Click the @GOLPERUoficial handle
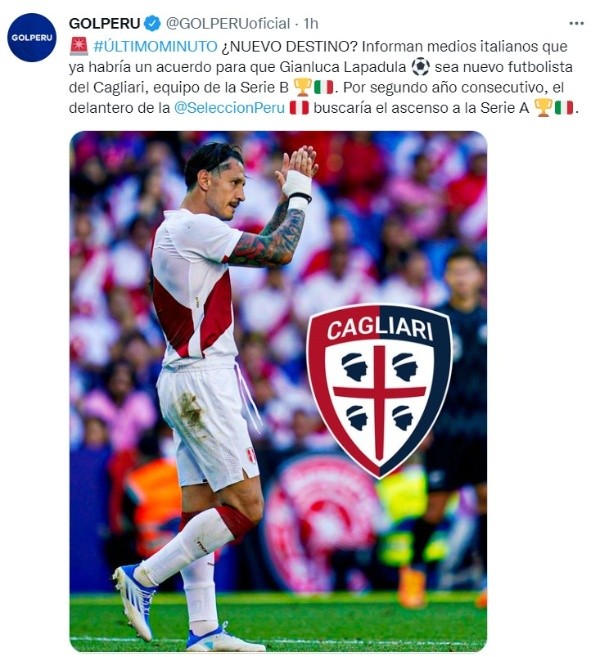Screen dimensions: 600x657 [x=228, y=23]
